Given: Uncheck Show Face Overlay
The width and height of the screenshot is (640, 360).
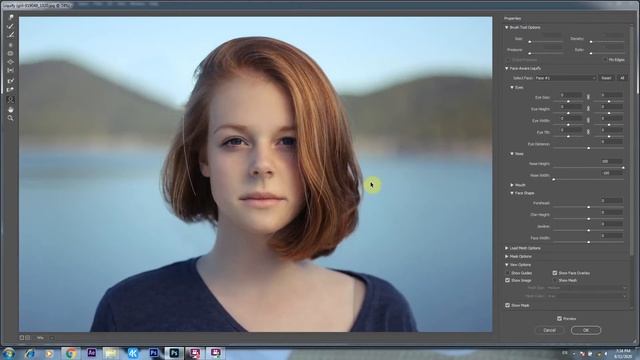Looking at the screenshot, I should pos(555,273).
